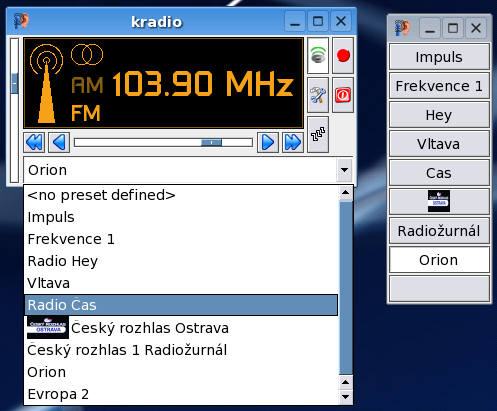Select Vltava in the dropdown list
The image size is (497, 411).
(x=182, y=283)
